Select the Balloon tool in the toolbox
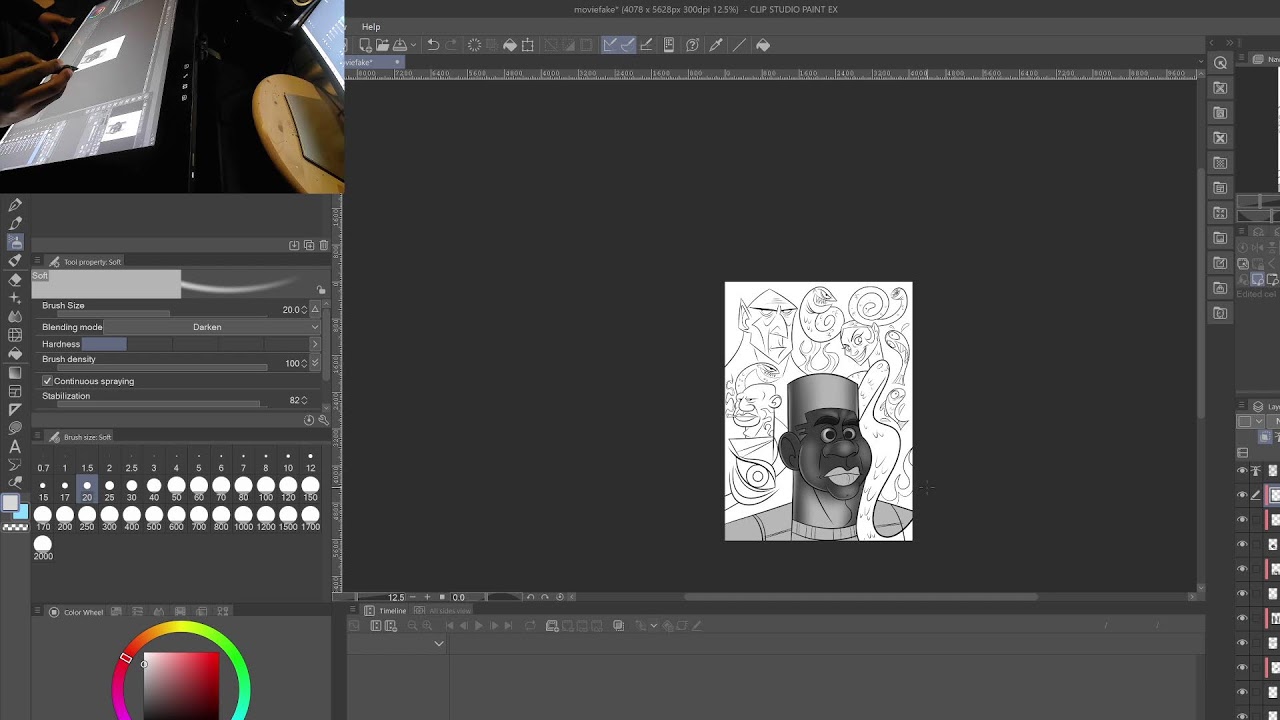This screenshot has height=720, width=1280. [15, 428]
